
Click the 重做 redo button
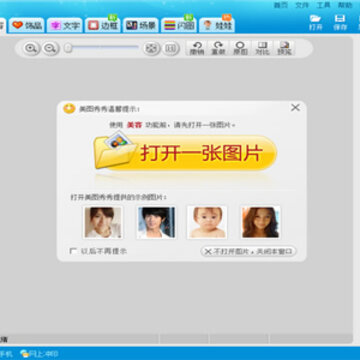(218, 48)
